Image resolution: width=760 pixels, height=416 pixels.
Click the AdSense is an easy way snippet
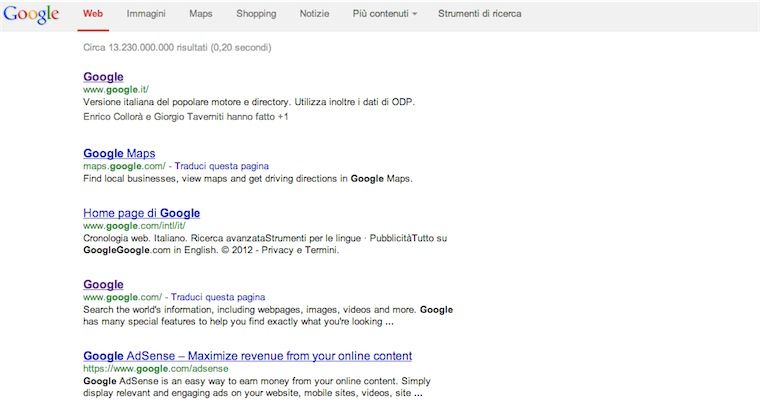(257, 387)
